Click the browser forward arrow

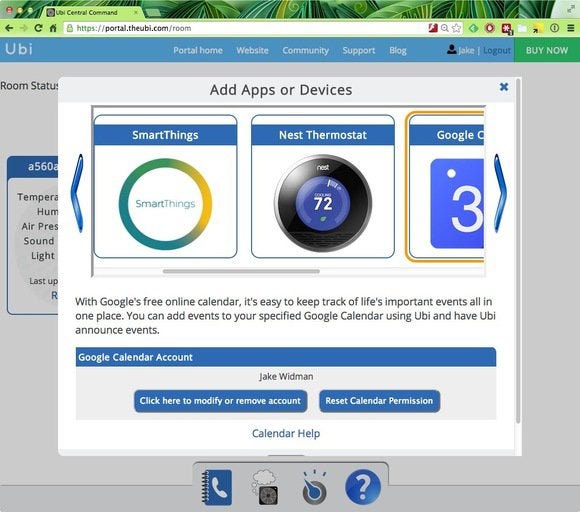[23, 28]
